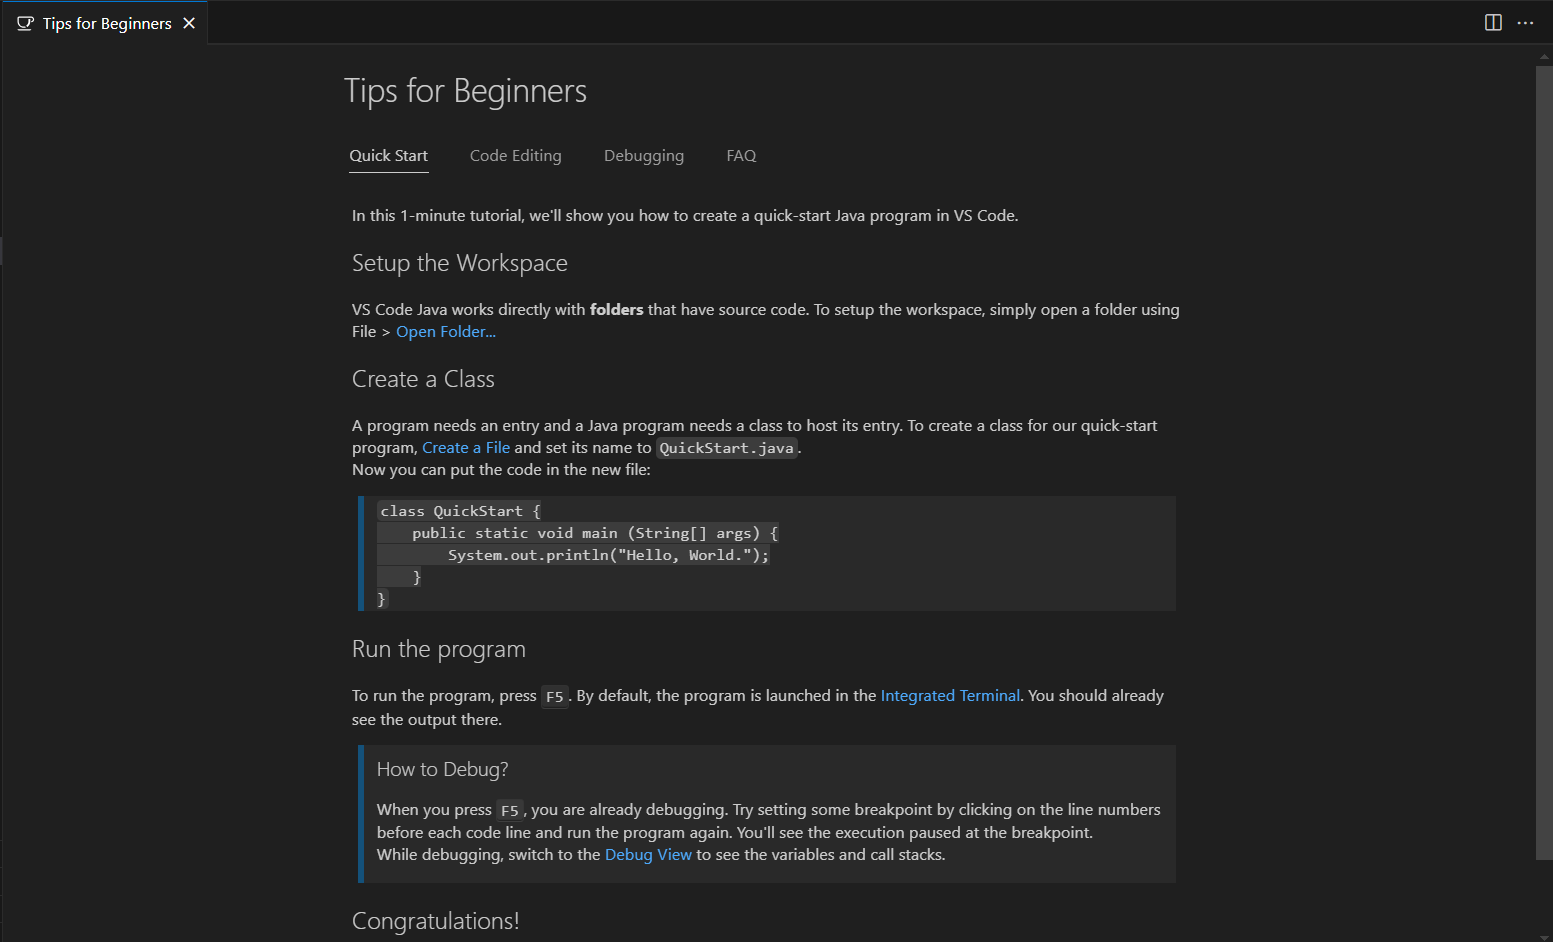The height and width of the screenshot is (942, 1553).
Task: Close the Tips for Beginners tab
Action: (189, 23)
